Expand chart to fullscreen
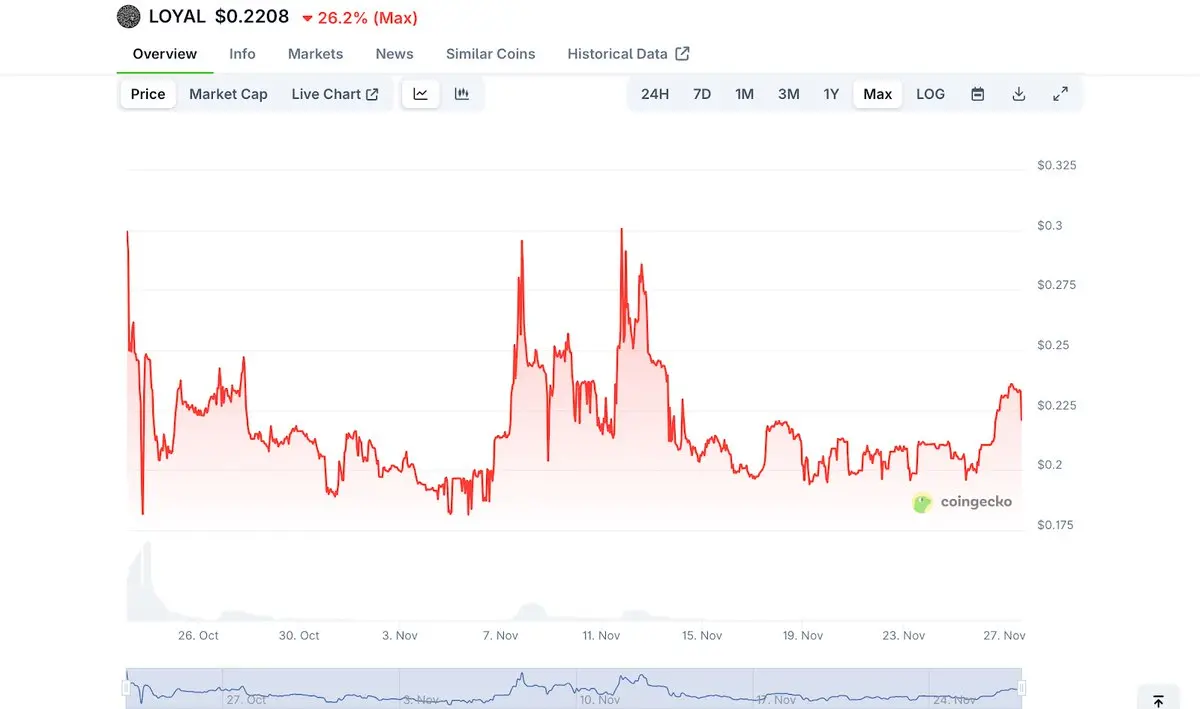The image size is (1200, 709). click(x=1061, y=94)
